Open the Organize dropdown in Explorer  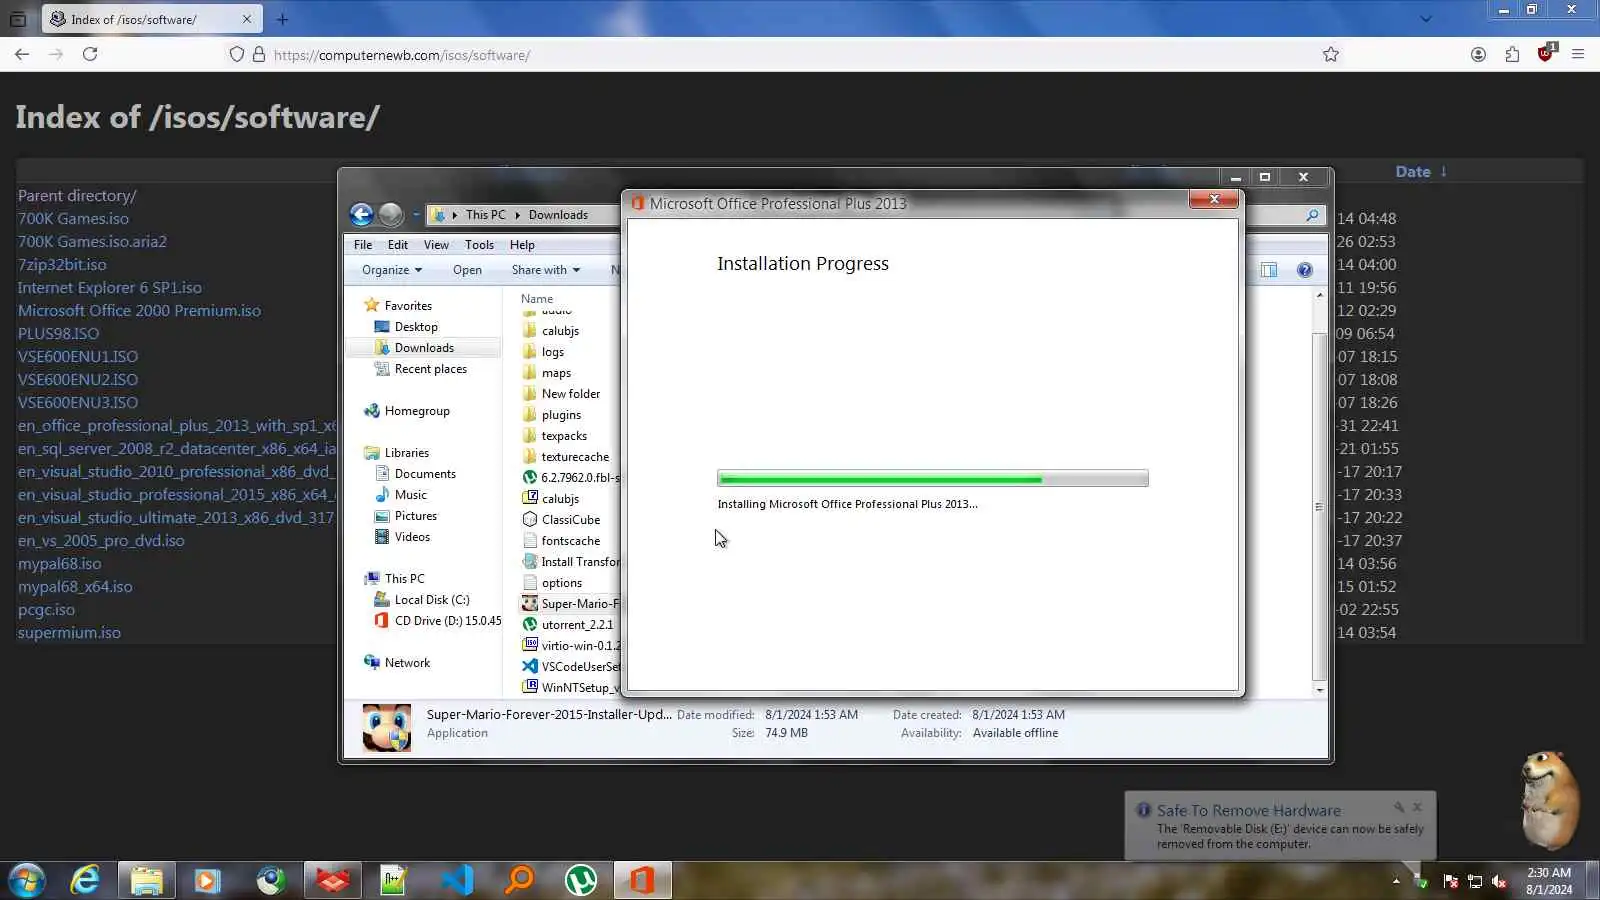tap(392, 270)
